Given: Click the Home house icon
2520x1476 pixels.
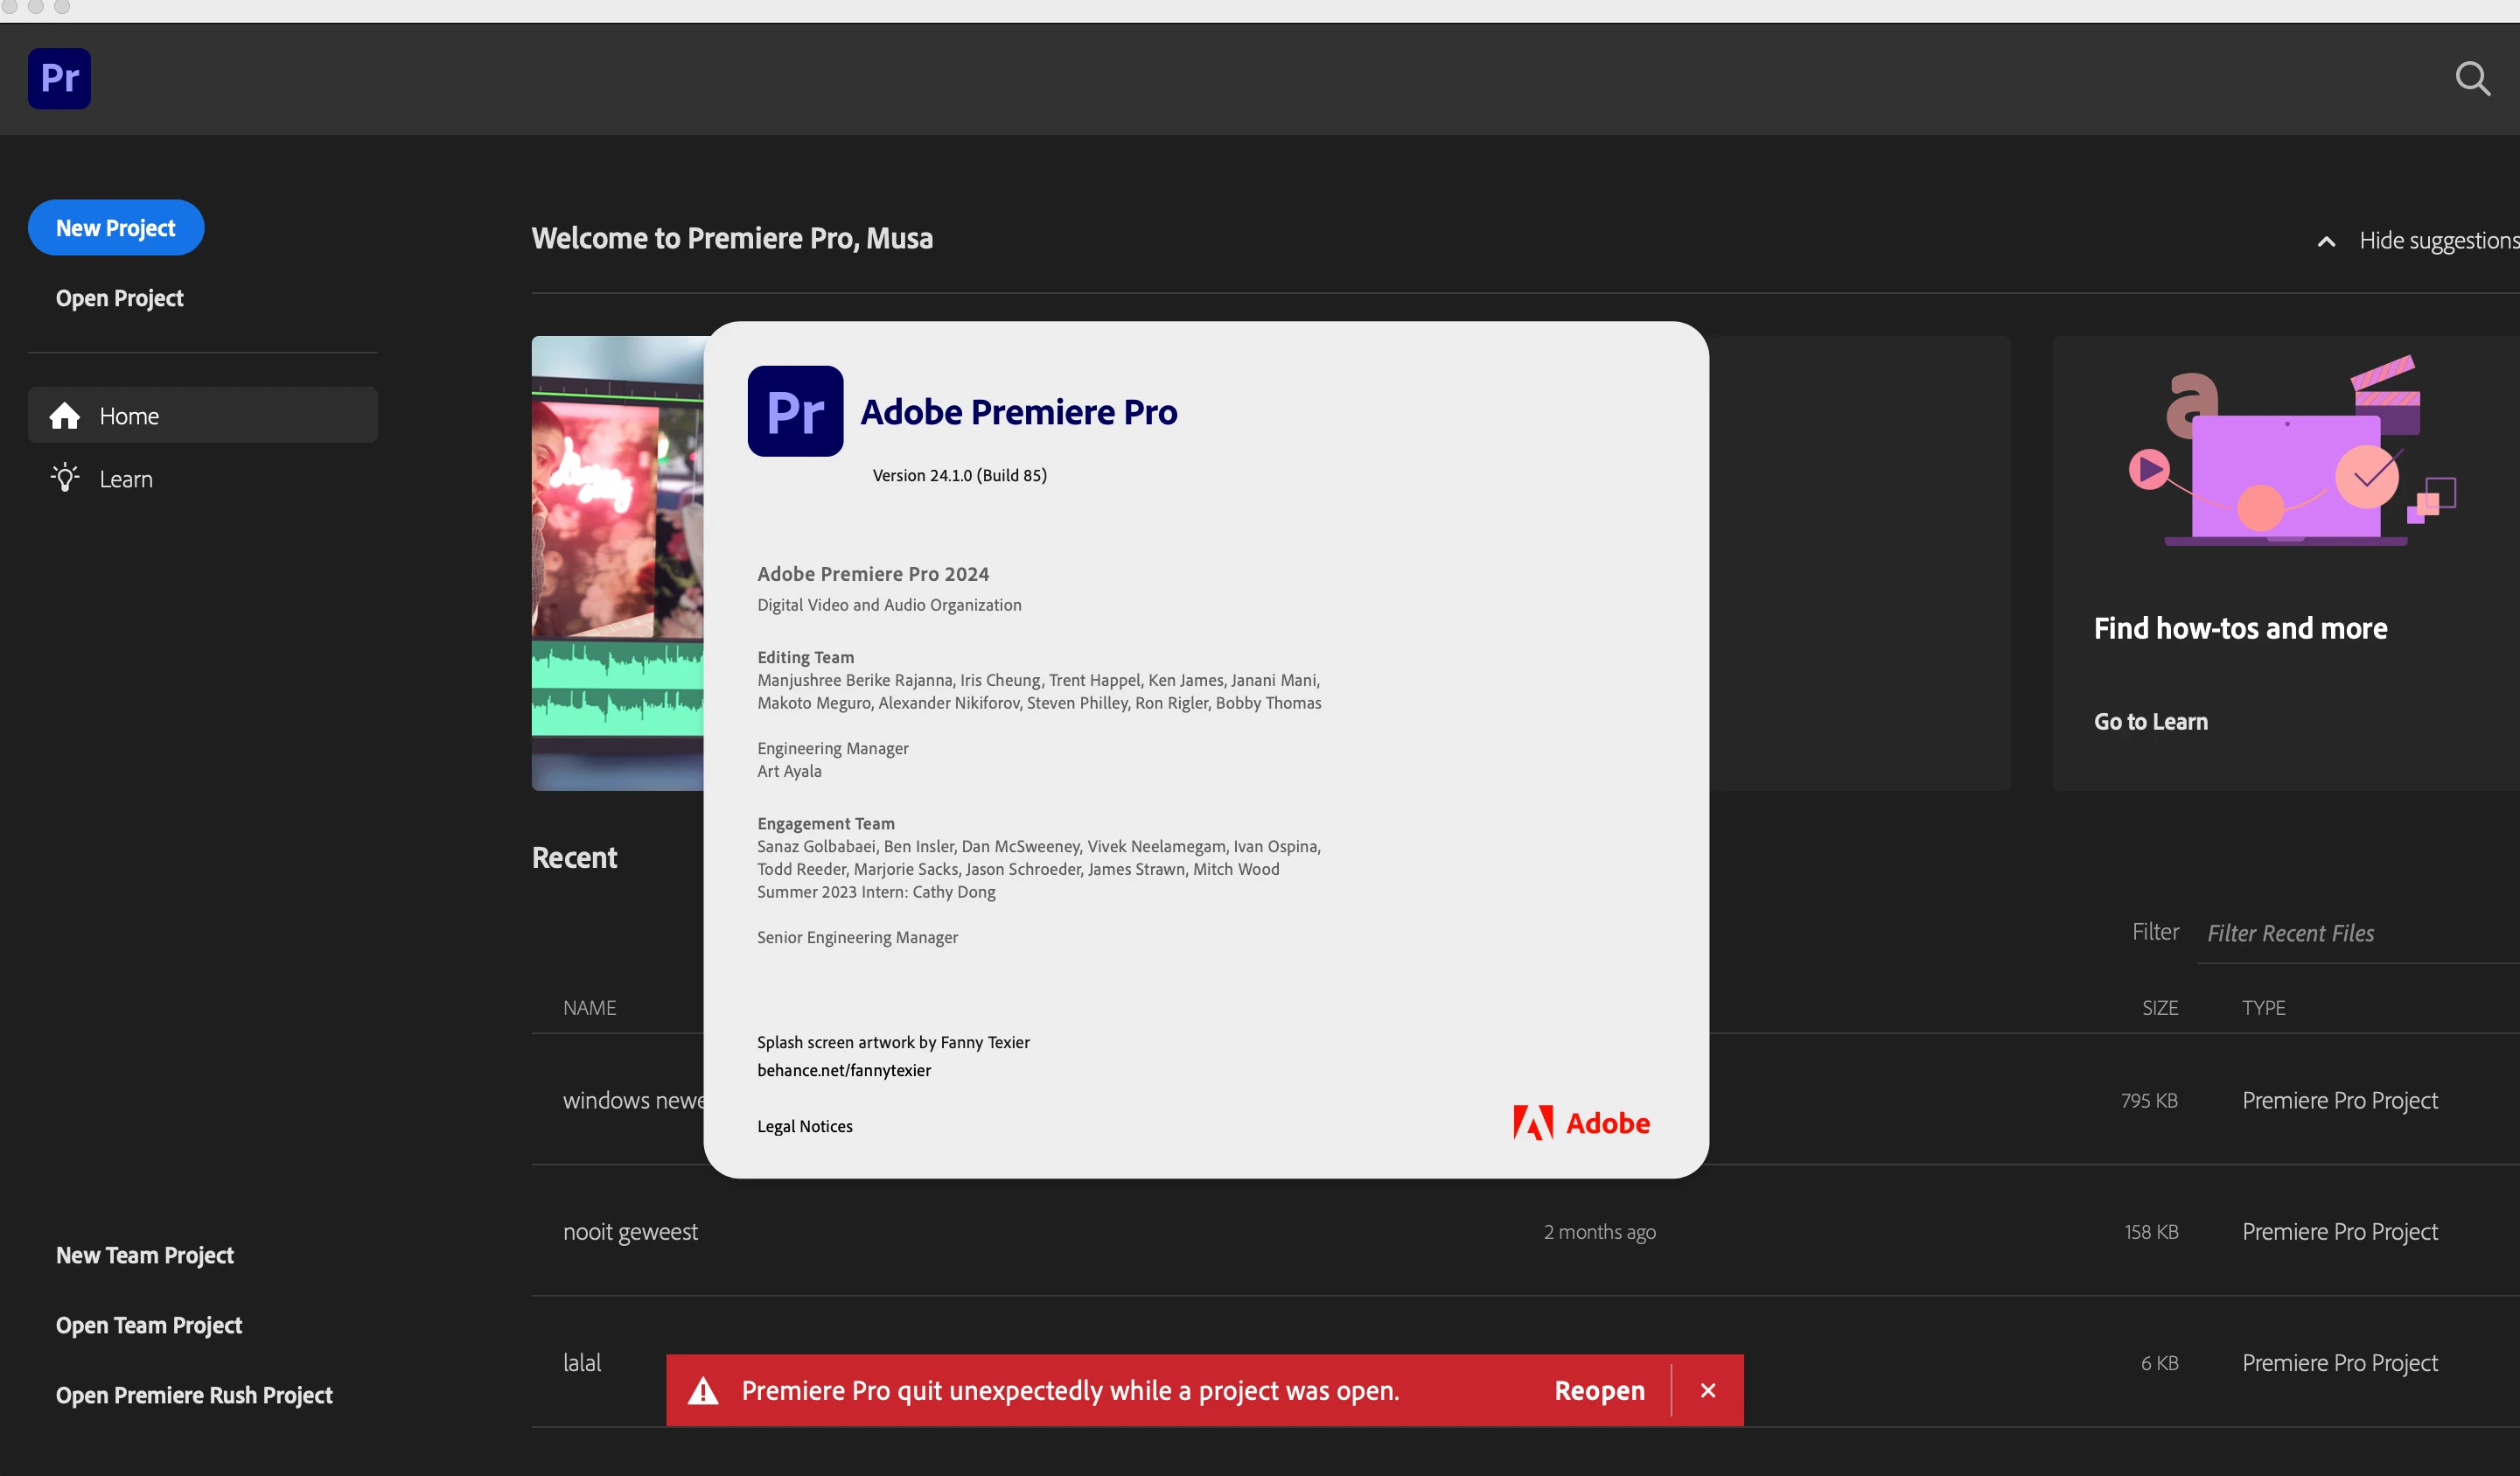Looking at the screenshot, I should 65,416.
